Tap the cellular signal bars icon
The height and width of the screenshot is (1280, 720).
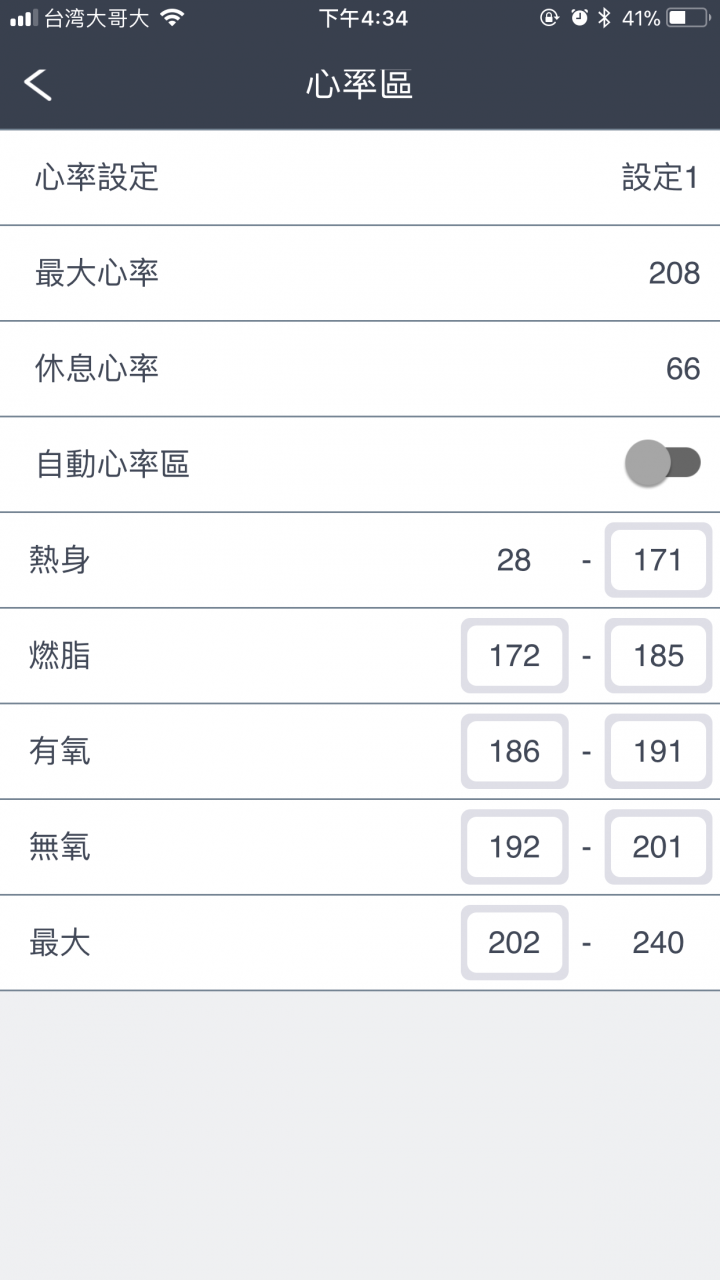[23, 18]
